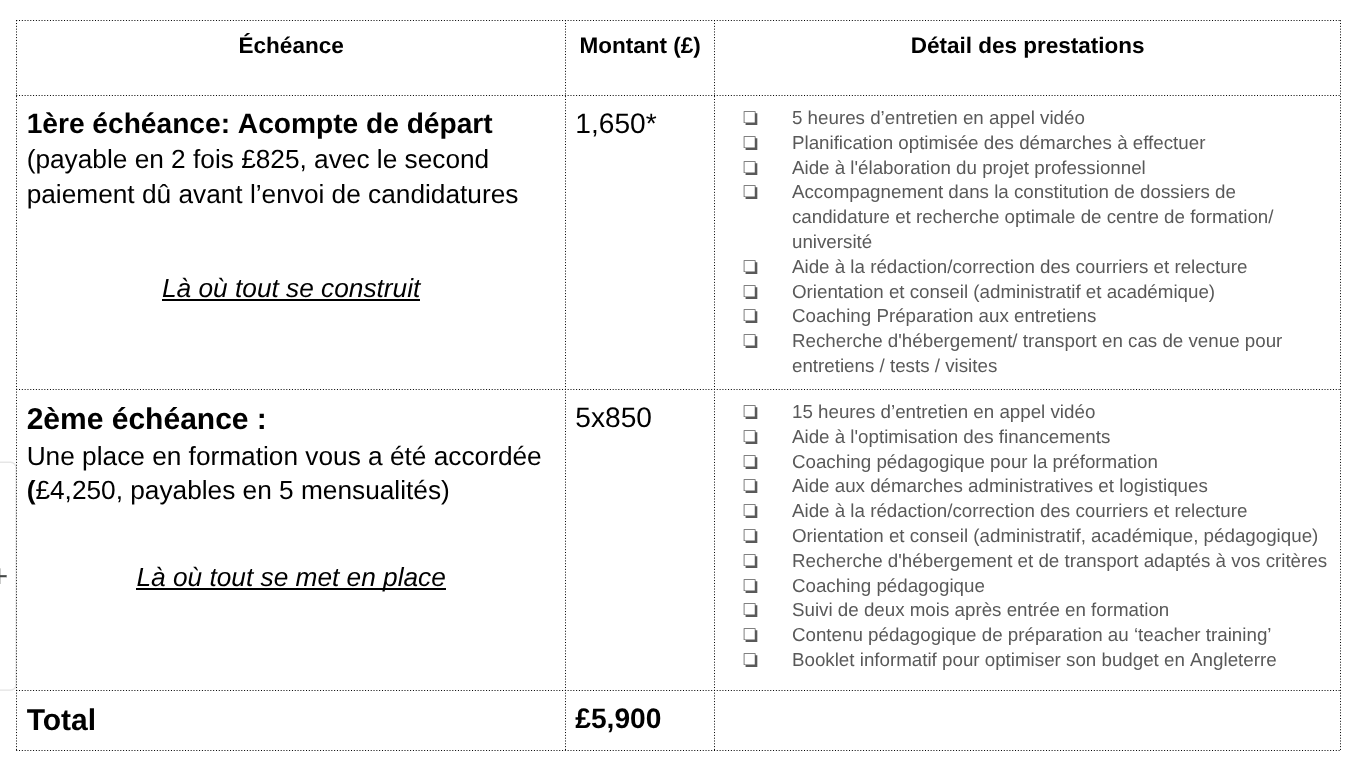Click the "1ère échéance: Acompte de départ" heading
Screen dimensions: 1349x765
[259, 125]
